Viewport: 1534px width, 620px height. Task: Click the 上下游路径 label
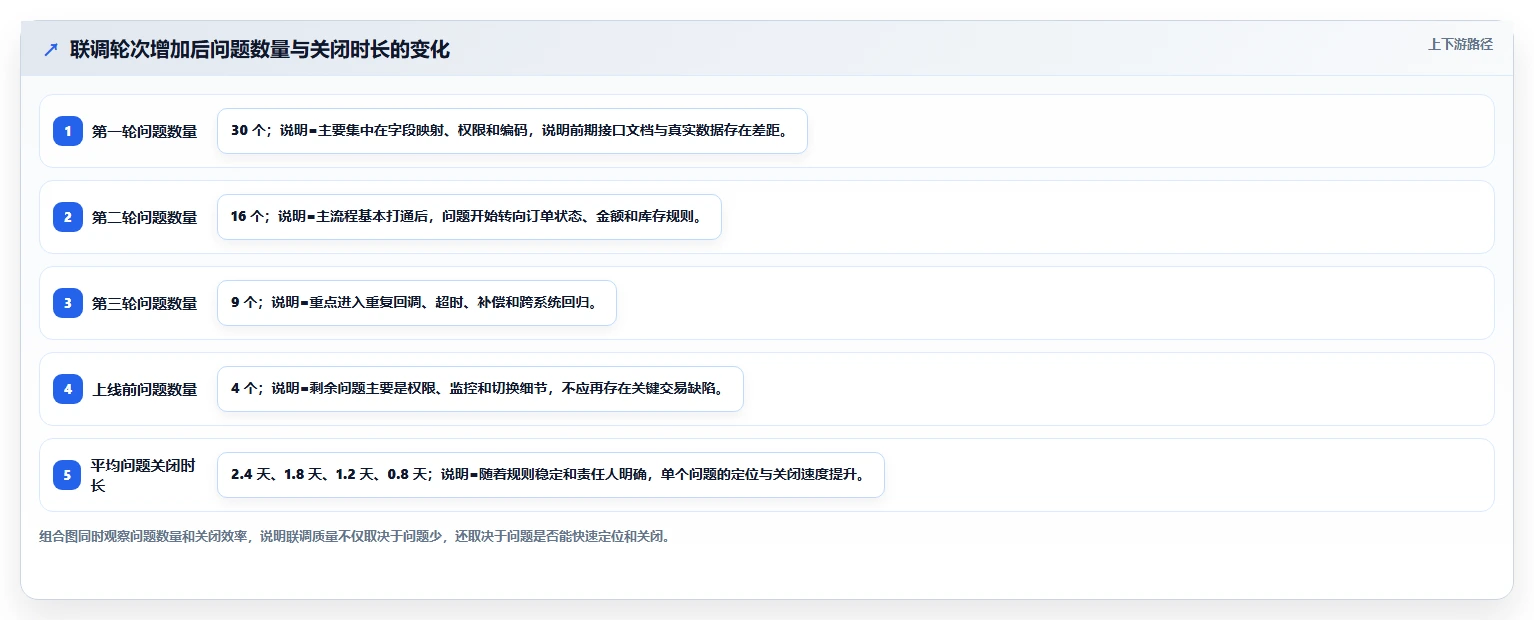pos(1460,44)
